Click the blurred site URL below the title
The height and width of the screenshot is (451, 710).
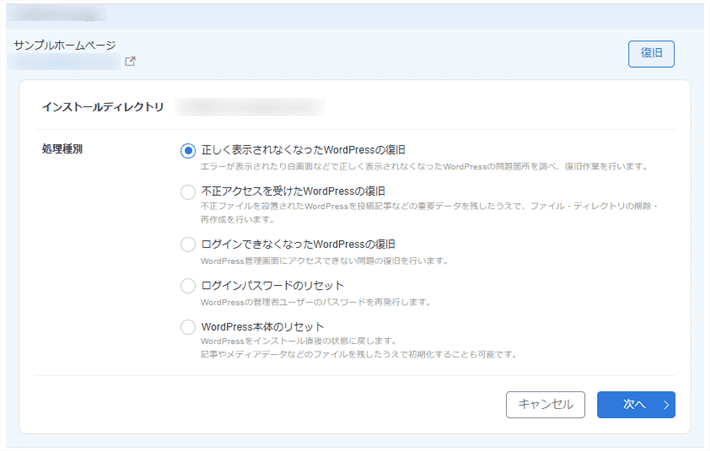point(64,61)
